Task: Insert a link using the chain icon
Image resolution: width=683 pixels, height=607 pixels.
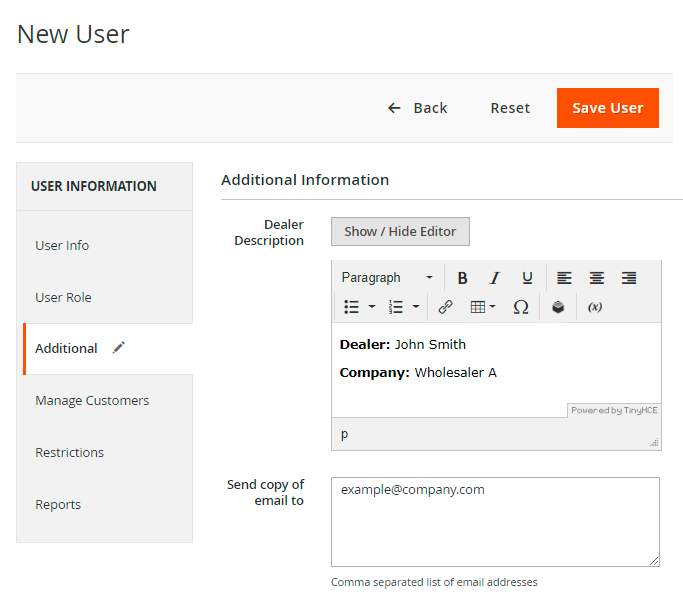Action: 446,307
